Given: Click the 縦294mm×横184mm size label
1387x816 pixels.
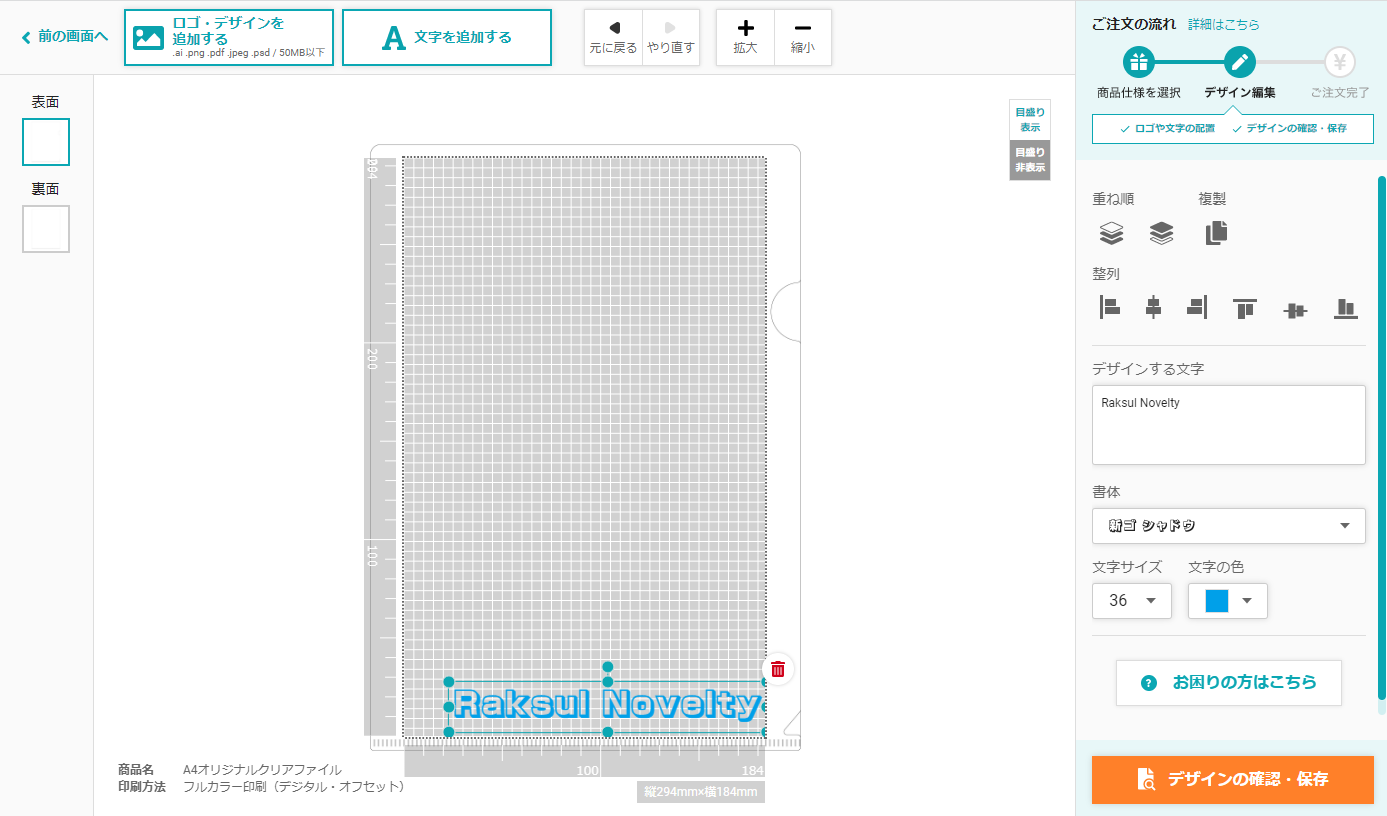Looking at the screenshot, I should (701, 793).
